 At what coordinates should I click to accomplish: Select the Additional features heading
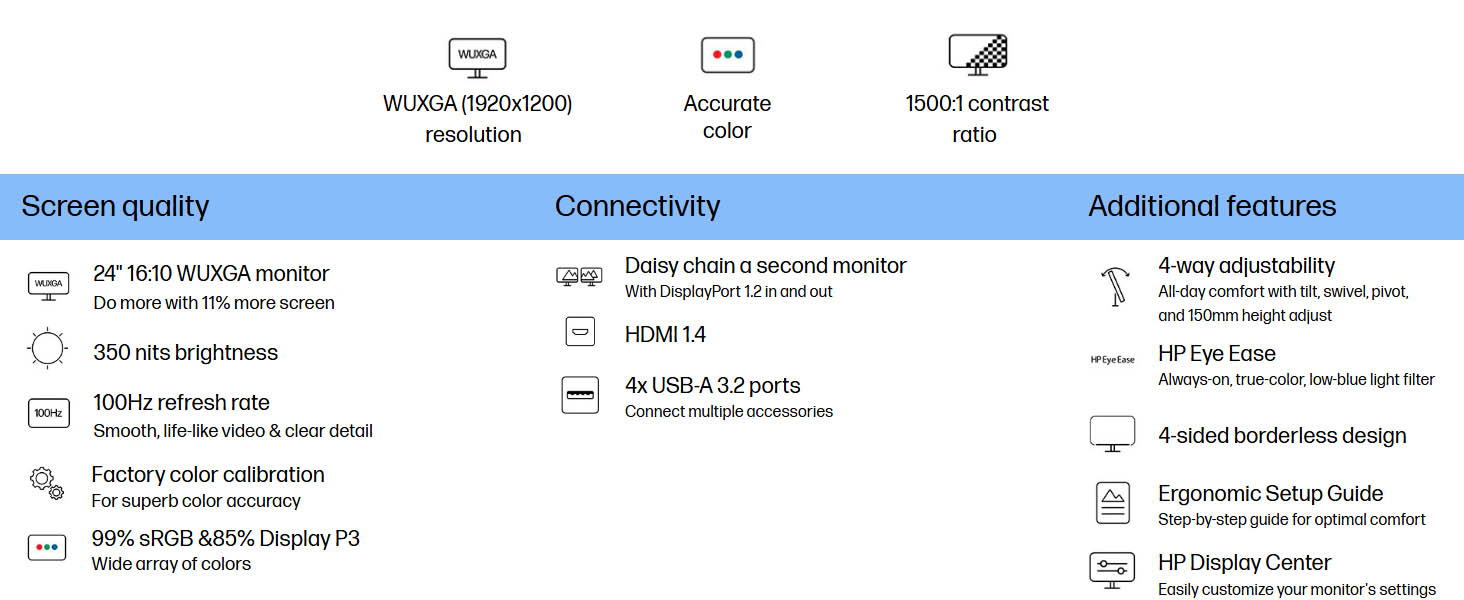[x=1212, y=206]
